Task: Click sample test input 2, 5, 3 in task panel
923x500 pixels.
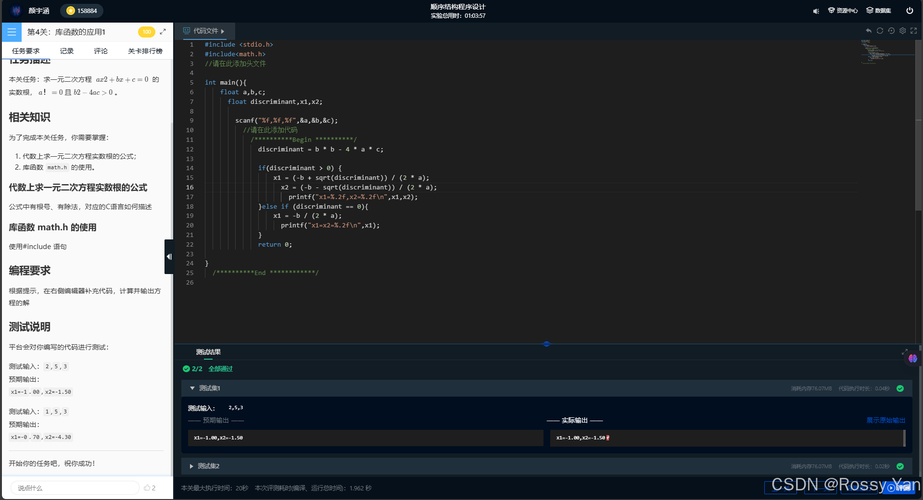Action: (x=57, y=366)
